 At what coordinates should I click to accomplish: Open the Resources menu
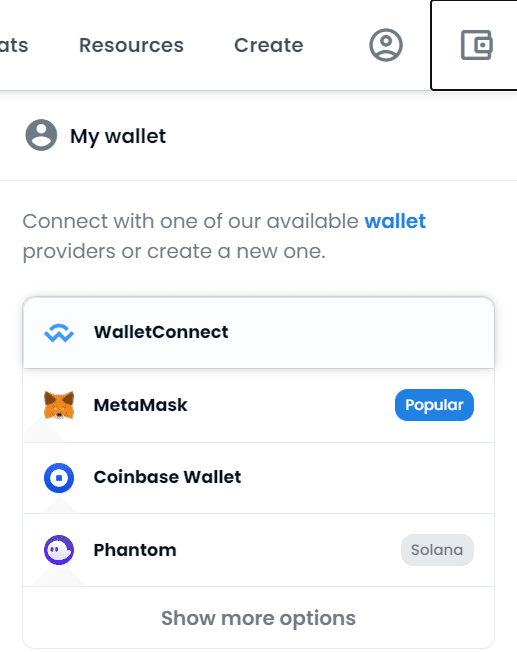click(131, 45)
